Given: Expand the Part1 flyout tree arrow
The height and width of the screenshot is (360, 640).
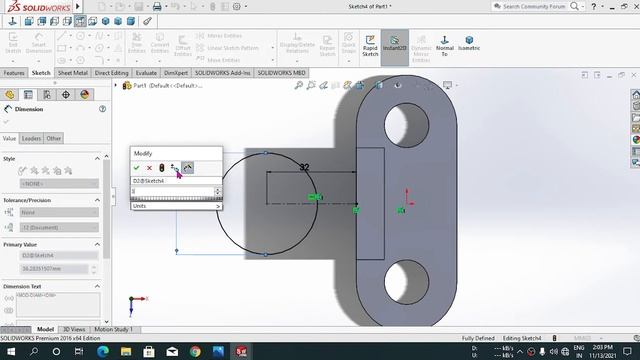Looking at the screenshot, I should 116,85.
